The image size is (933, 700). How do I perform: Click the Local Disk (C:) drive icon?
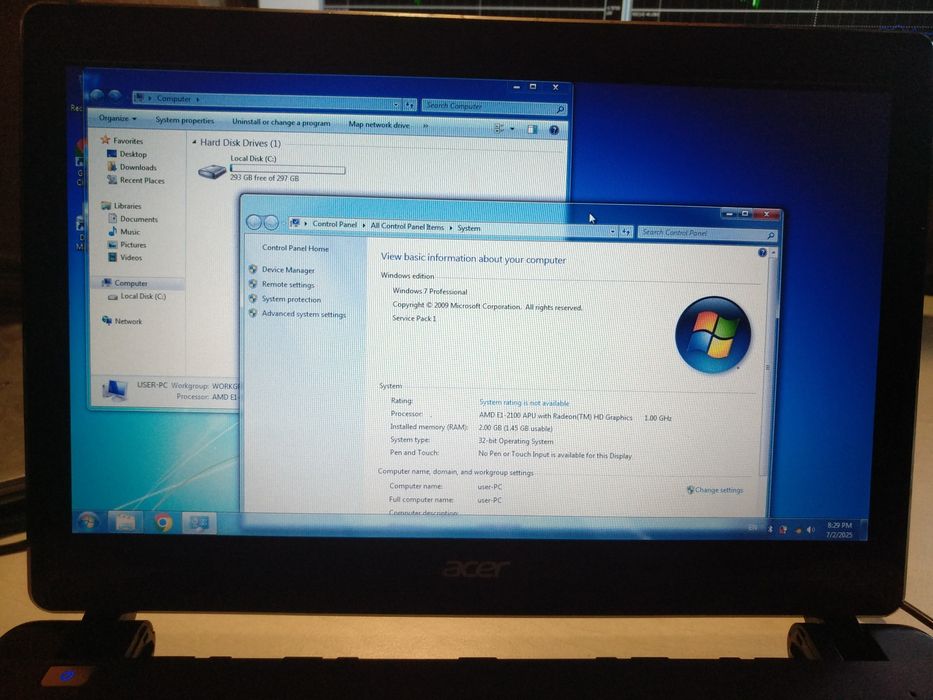tap(212, 171)
